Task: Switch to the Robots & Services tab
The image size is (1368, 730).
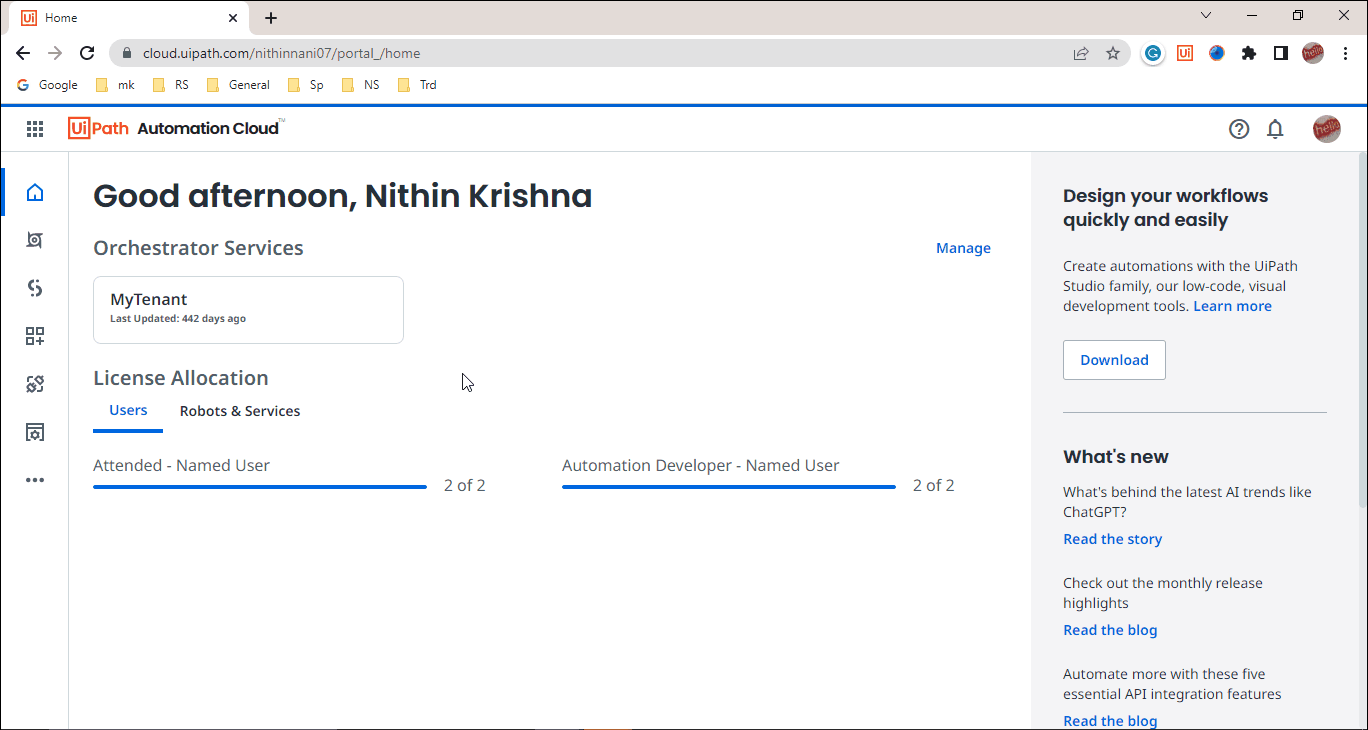Action: (x=240, y=411)
